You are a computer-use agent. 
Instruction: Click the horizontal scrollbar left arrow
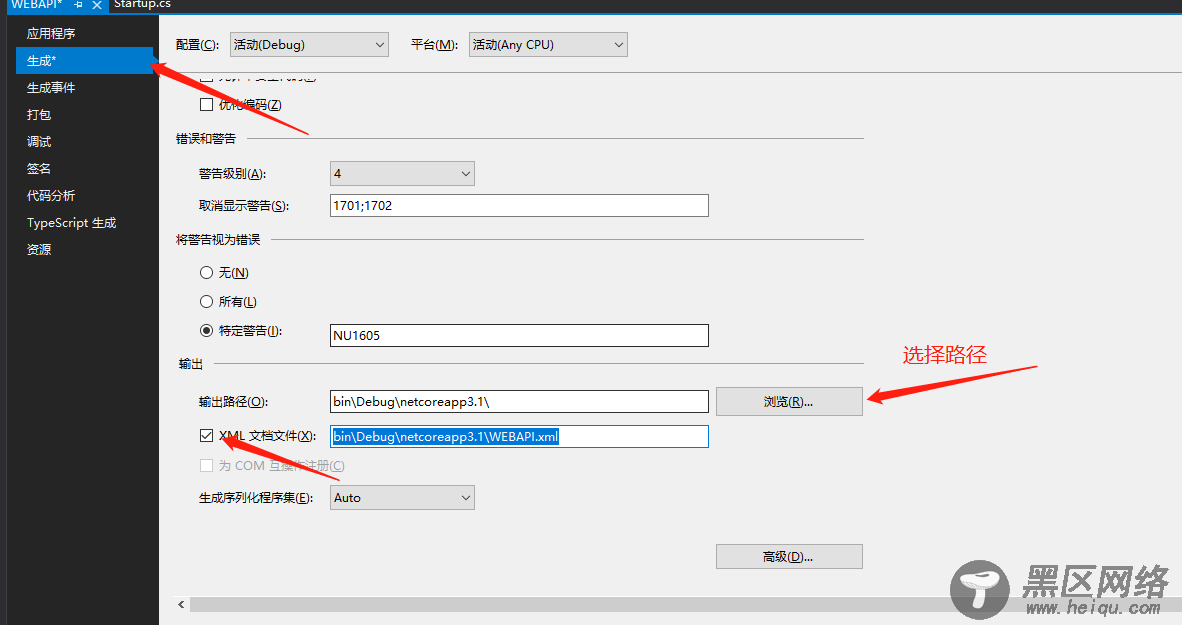181,605
